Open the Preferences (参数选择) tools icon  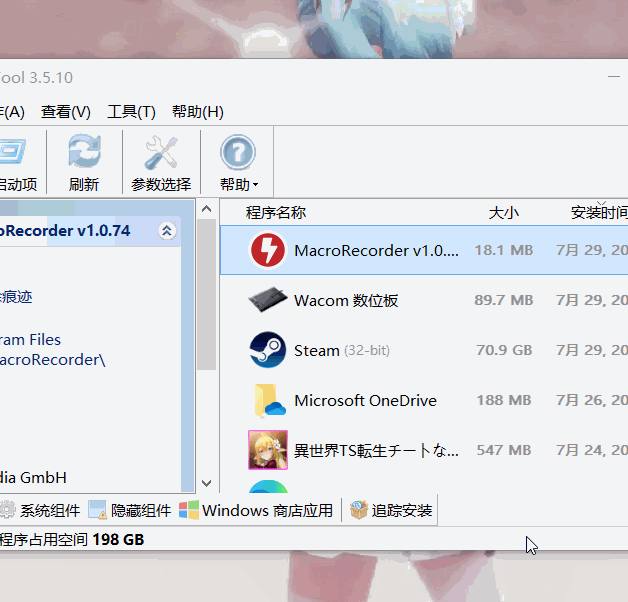(161, 152)
